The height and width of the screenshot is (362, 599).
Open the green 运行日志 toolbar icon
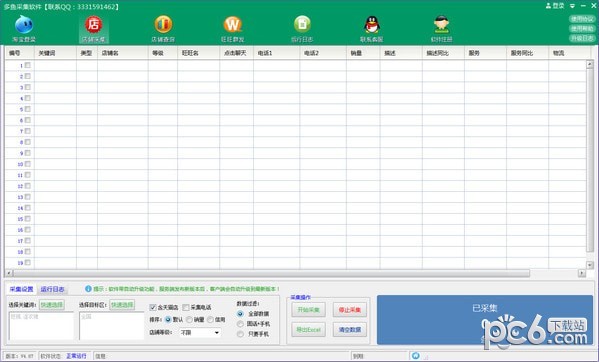[x=302, y=25]
